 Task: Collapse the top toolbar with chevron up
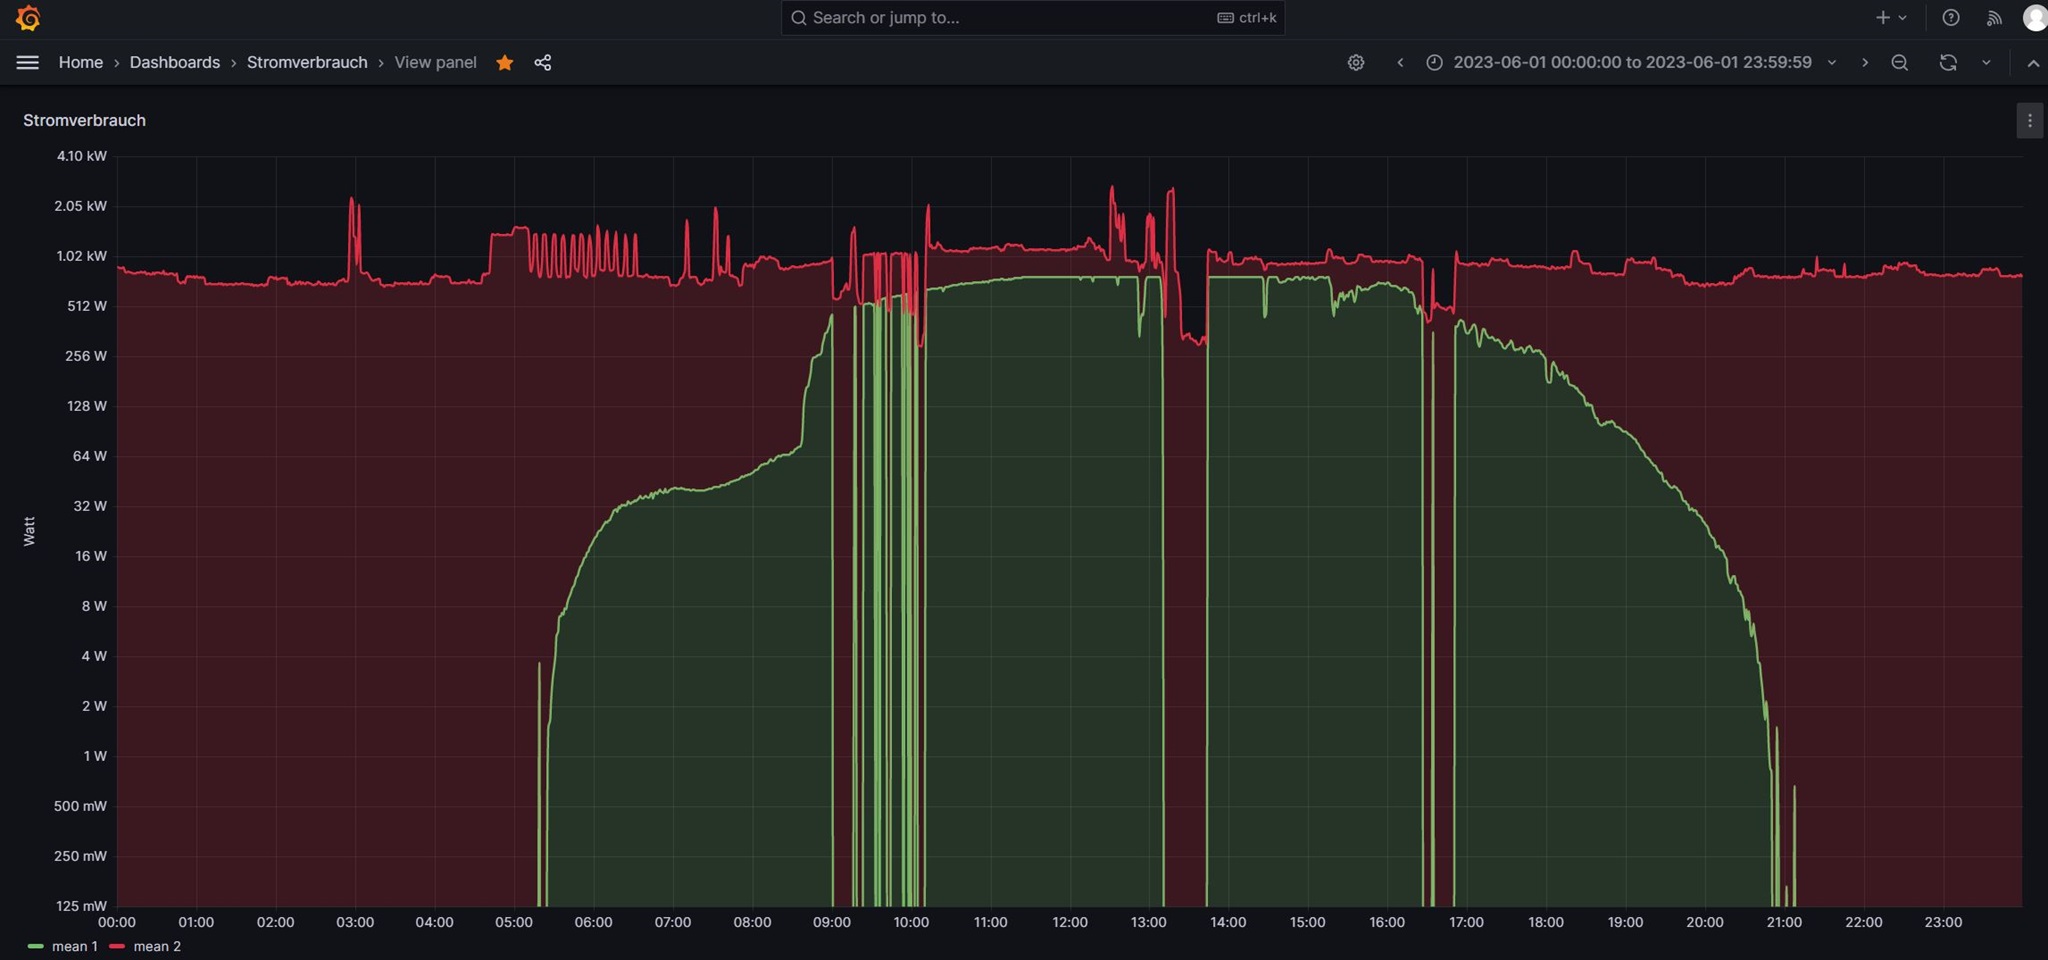pyautogui.click(x=2033, y=62)
